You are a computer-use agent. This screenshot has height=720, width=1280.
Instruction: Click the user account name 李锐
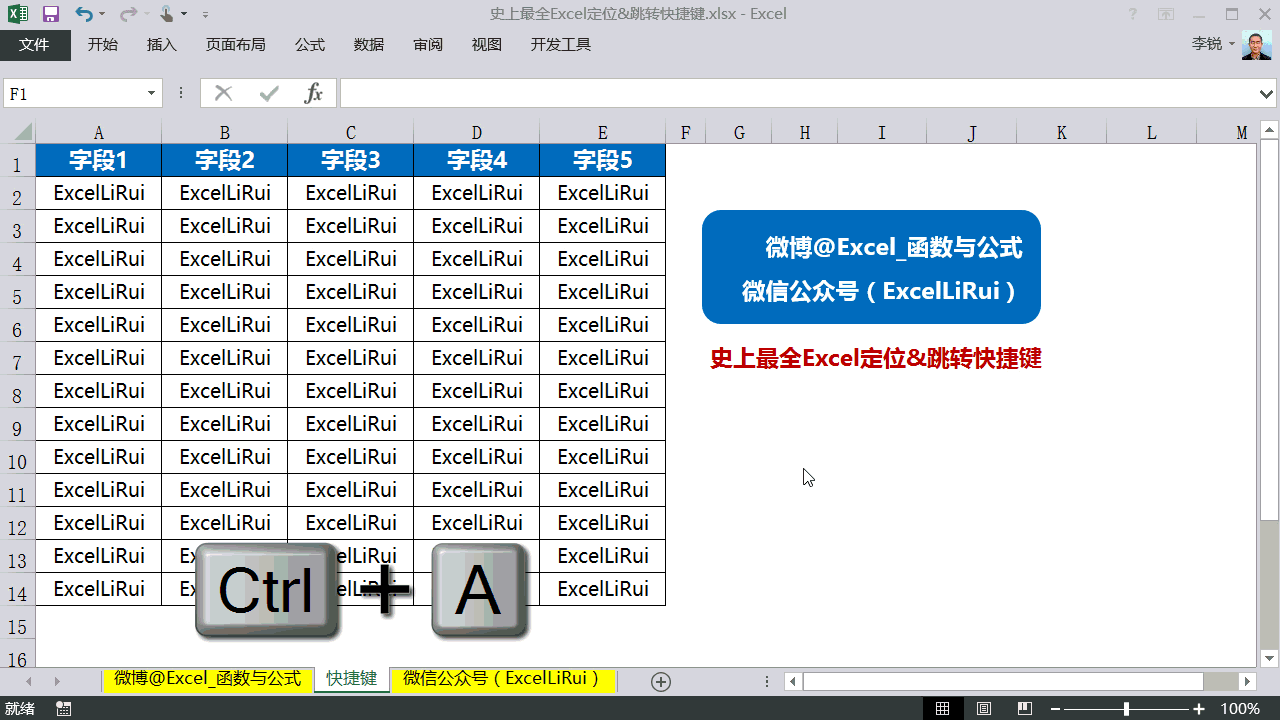click(x=1207, y=44)
